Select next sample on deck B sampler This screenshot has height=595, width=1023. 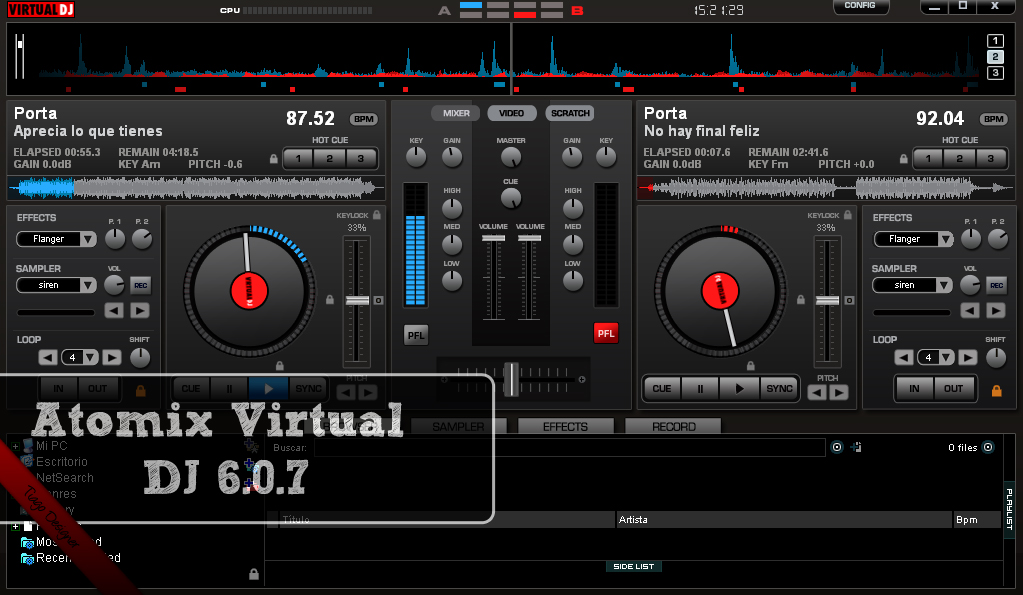pos(996,311)
